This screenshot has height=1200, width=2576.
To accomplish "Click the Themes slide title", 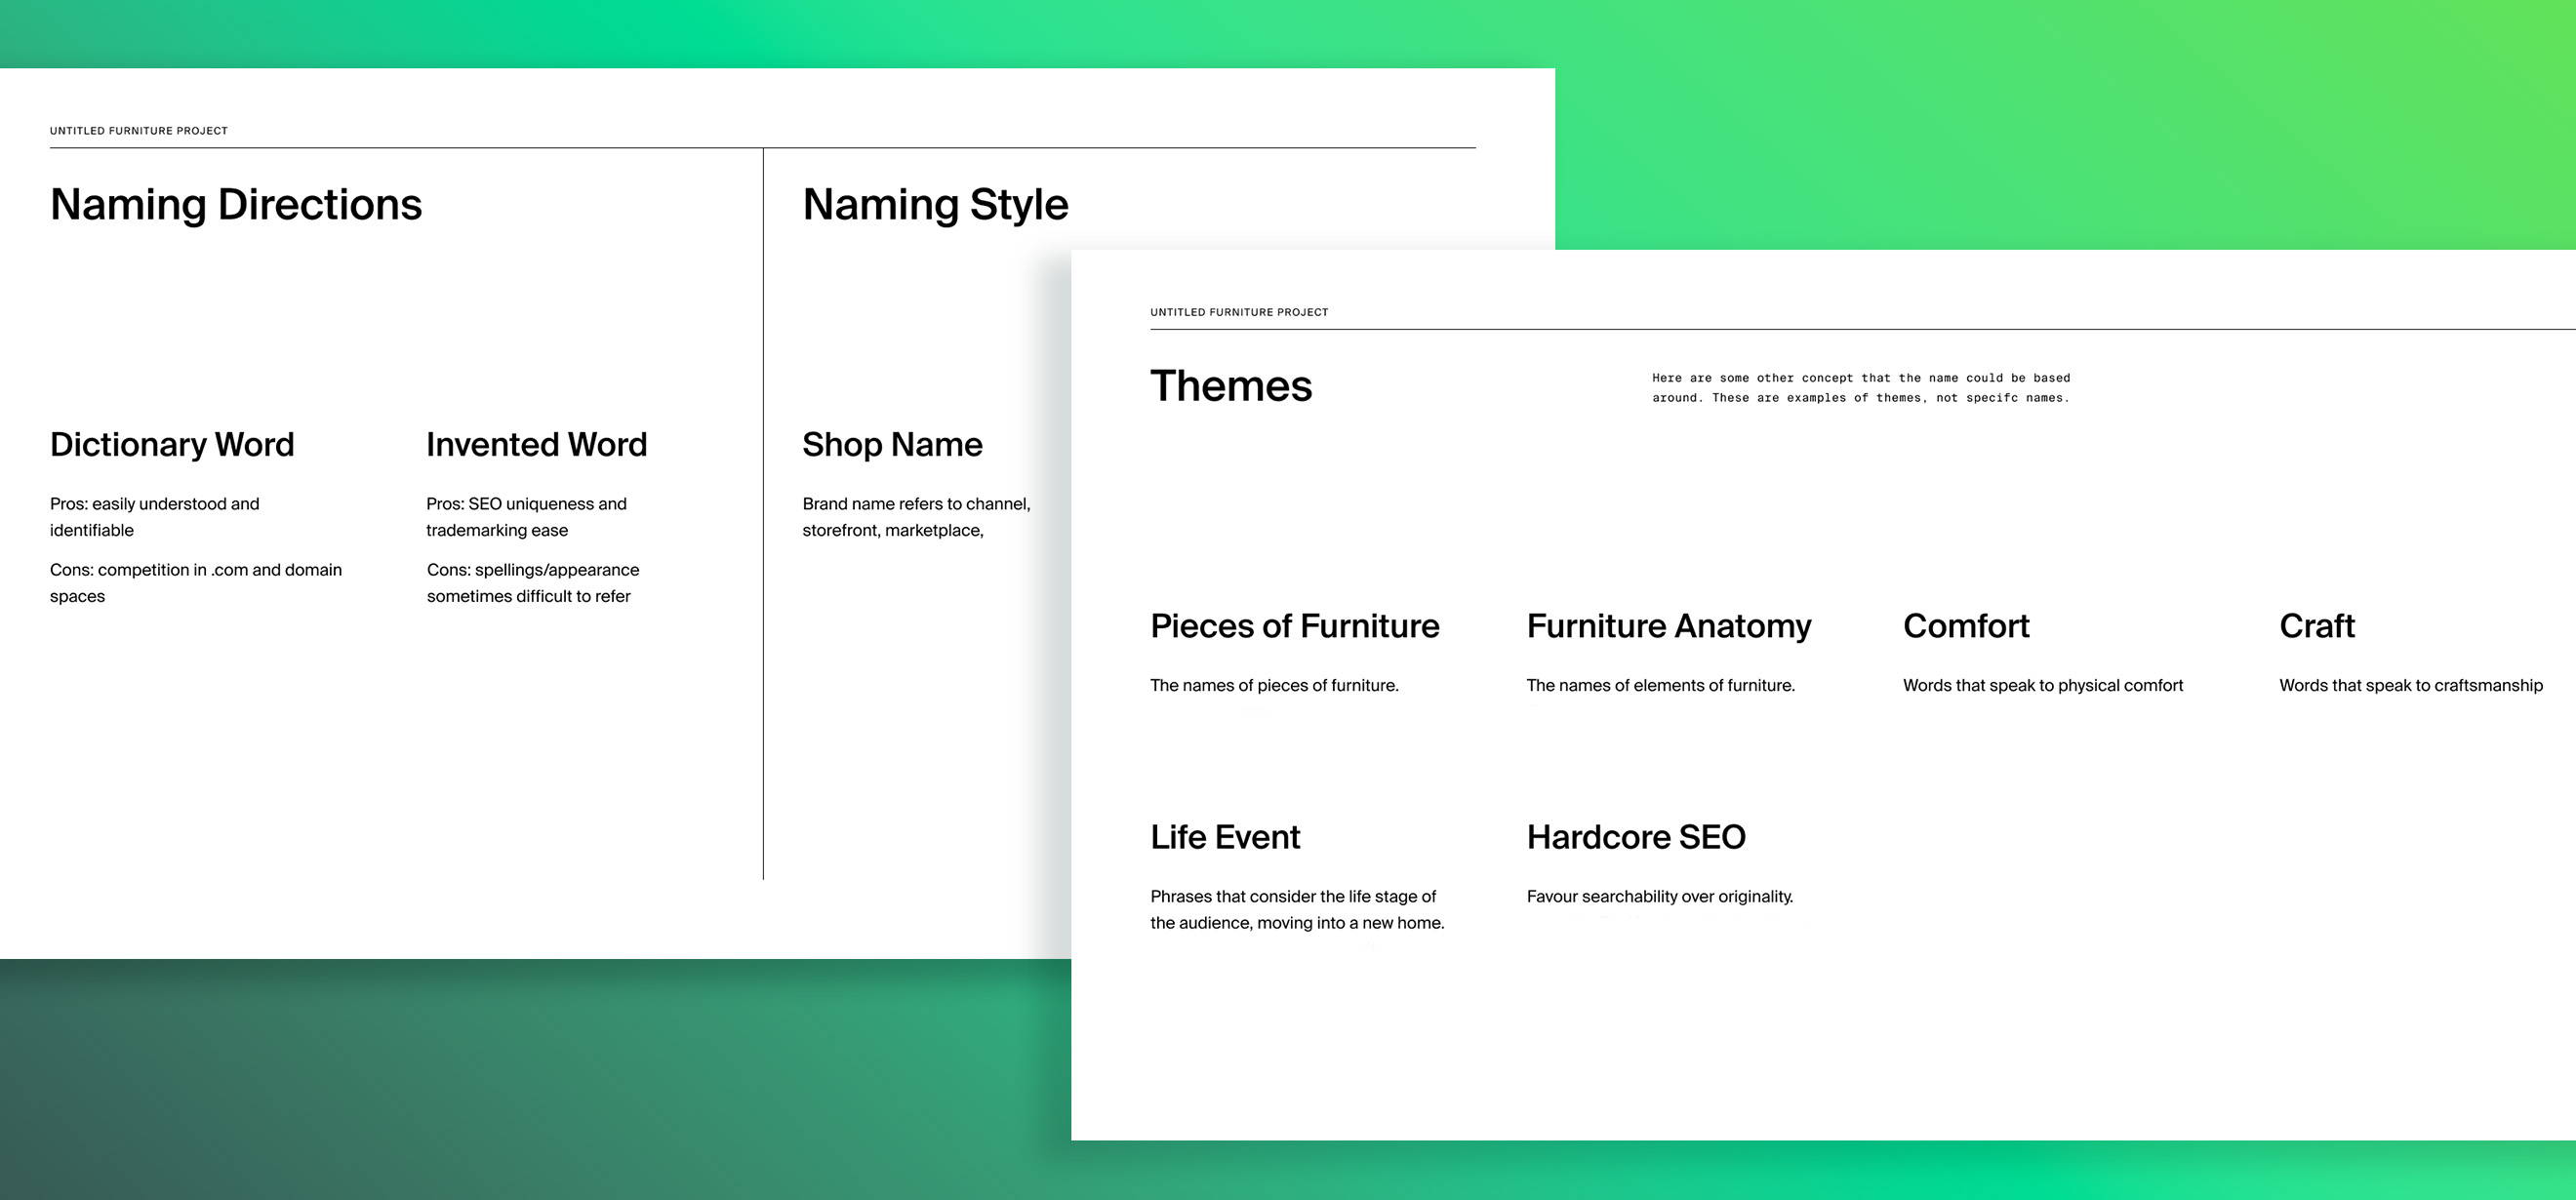I will (1230, 386).
